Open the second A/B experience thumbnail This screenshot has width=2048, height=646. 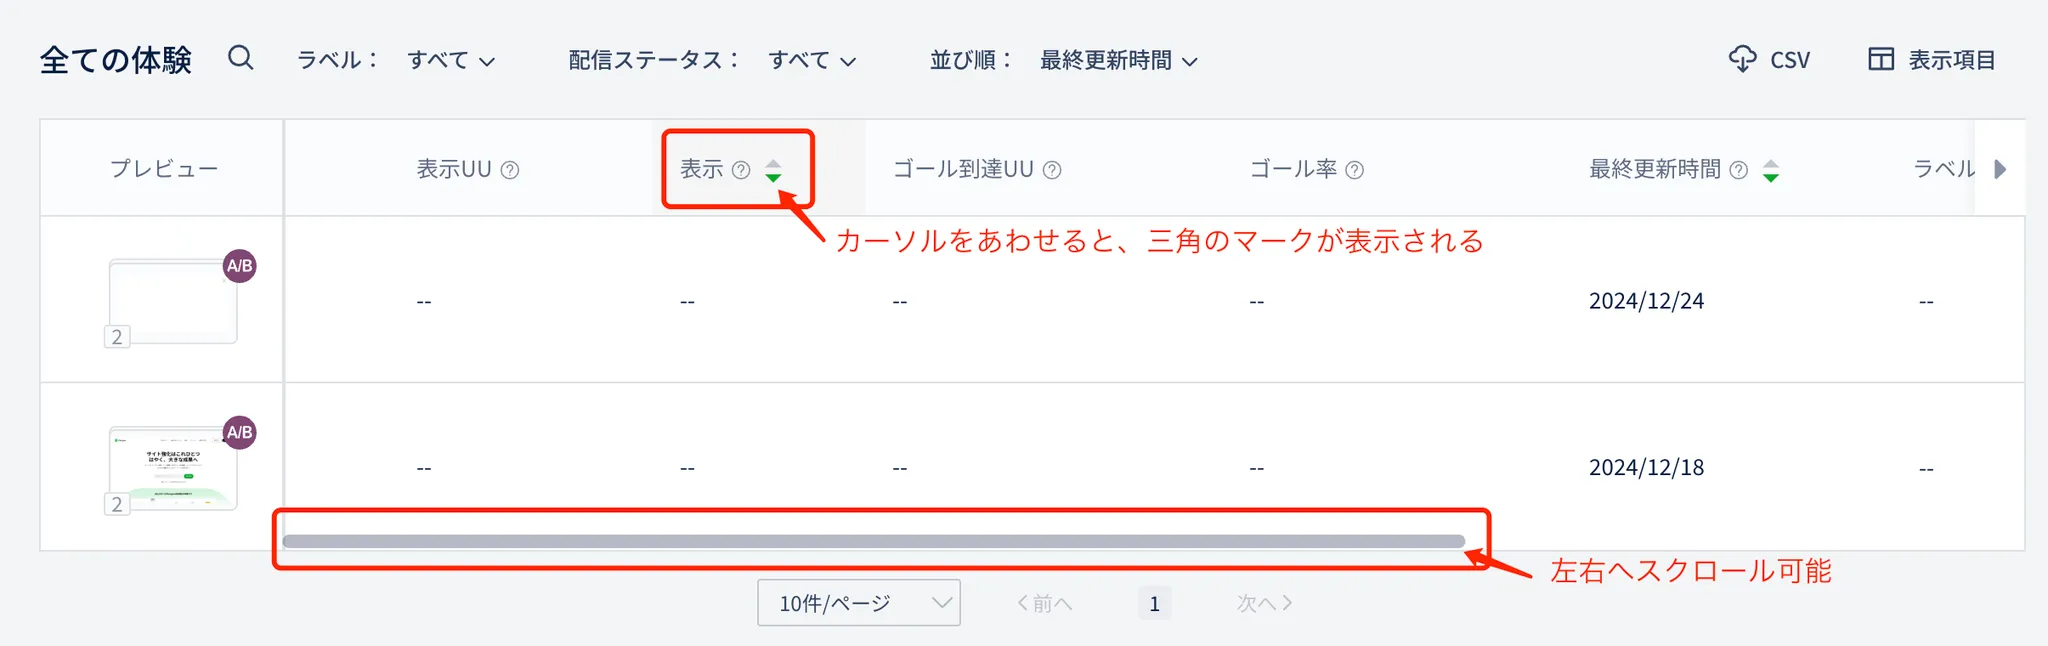(x=173, y=468)
